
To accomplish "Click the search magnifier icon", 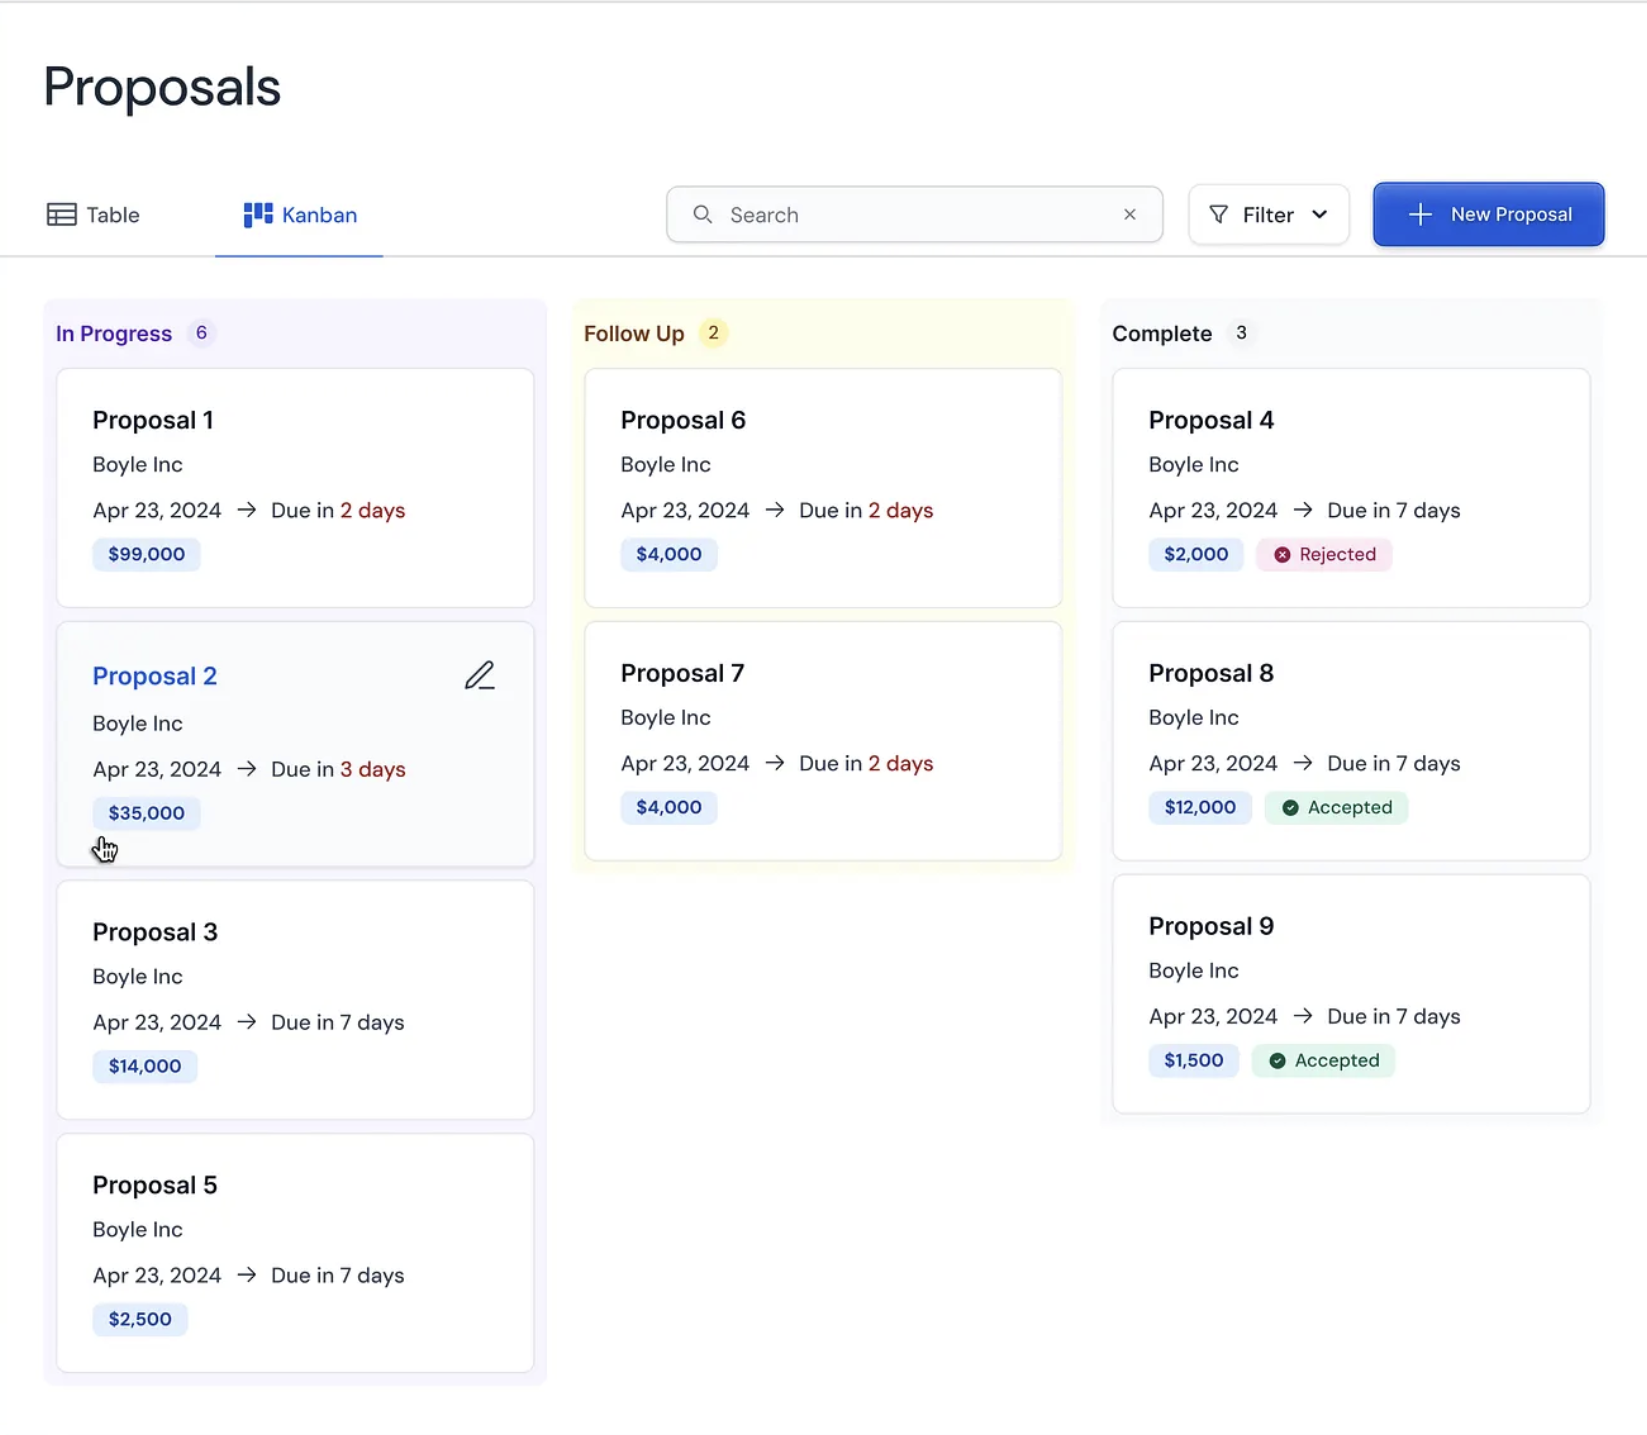I will tap(702, 214).
